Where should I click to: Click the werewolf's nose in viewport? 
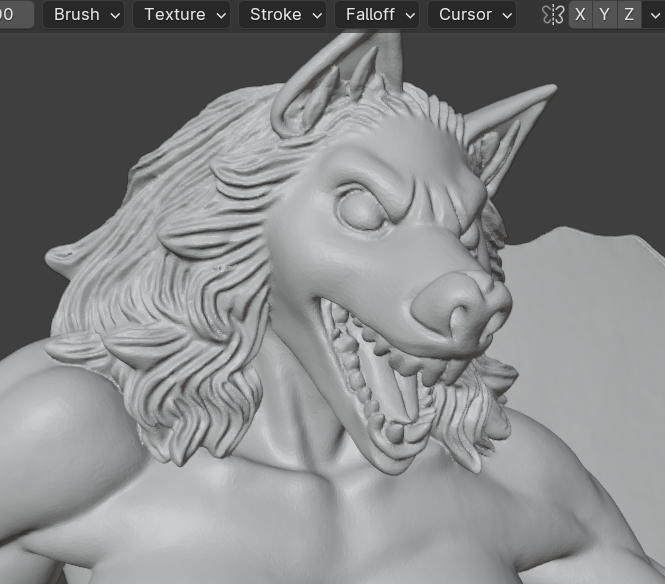click(462, 307)
